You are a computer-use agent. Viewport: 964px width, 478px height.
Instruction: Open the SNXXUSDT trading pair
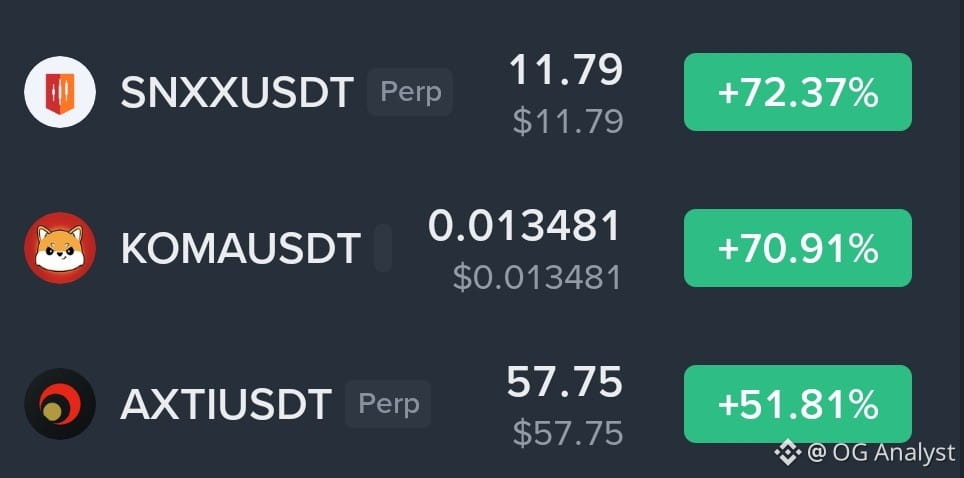click(237, 92)
